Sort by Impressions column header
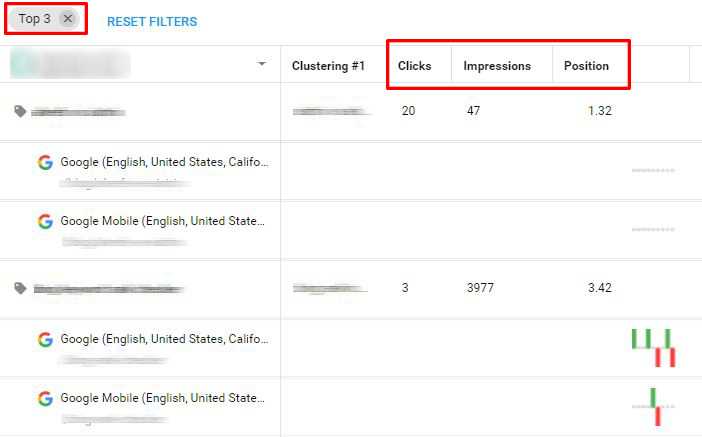Screen dimensions: 702x437 pyautogui.click(x=495, y=66)
